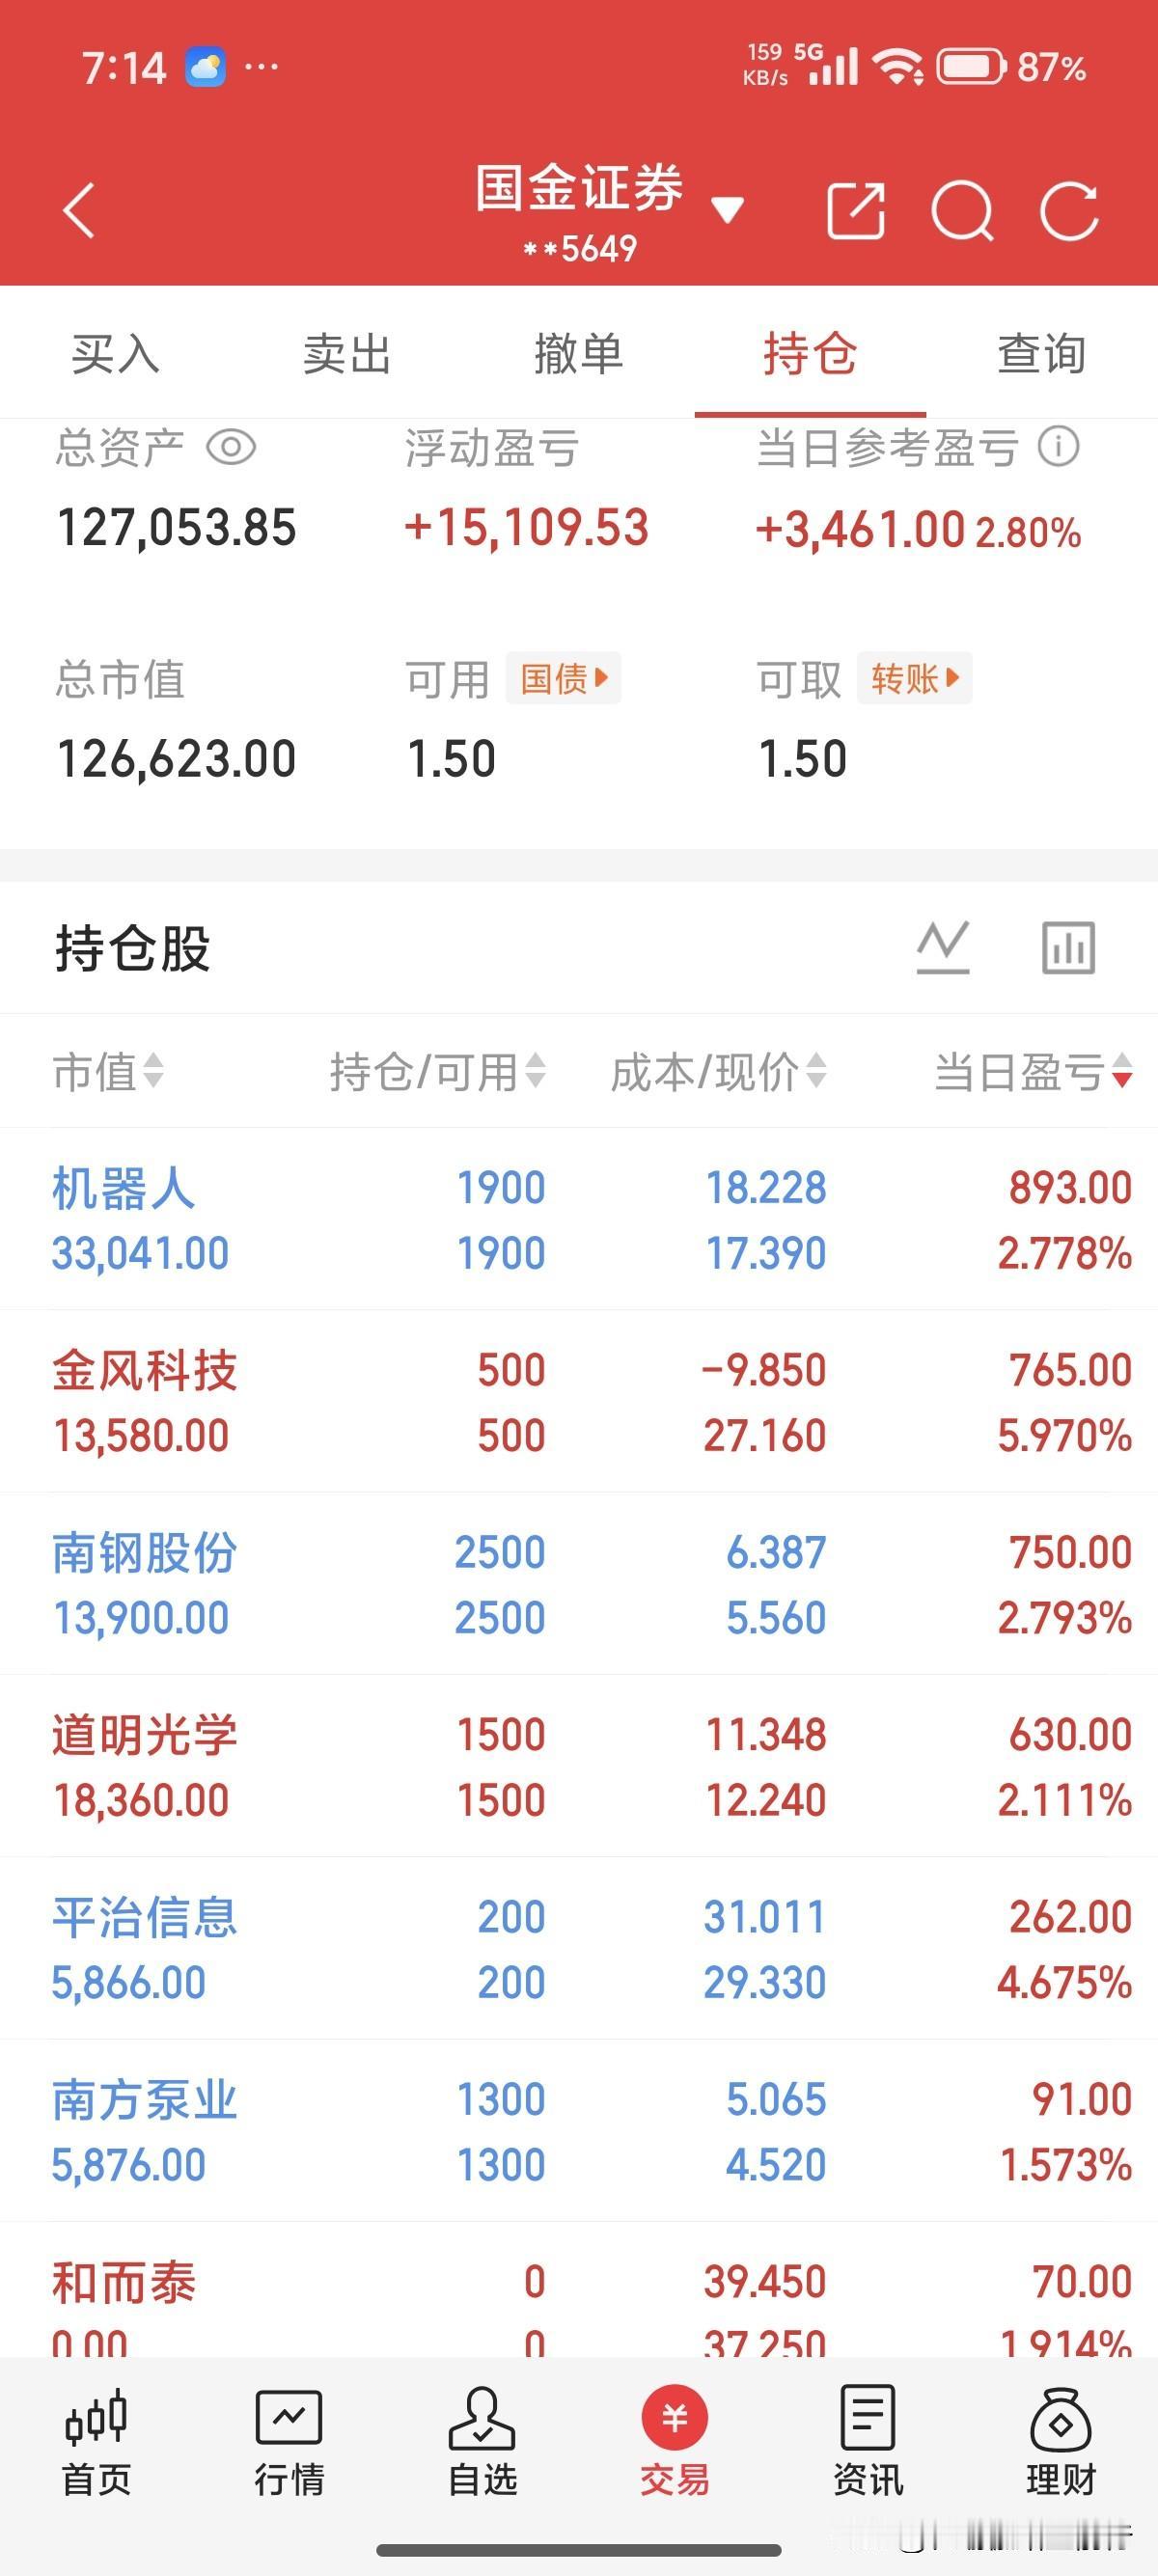
Task: Open the share/export icon
Action: [856, 211]
